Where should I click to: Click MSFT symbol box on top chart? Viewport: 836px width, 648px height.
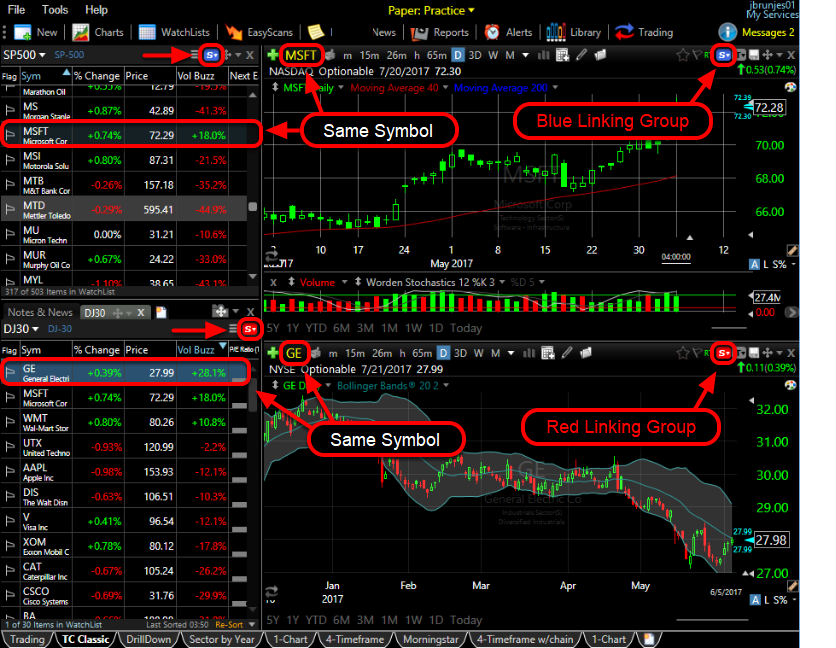(x=301, y=55)
